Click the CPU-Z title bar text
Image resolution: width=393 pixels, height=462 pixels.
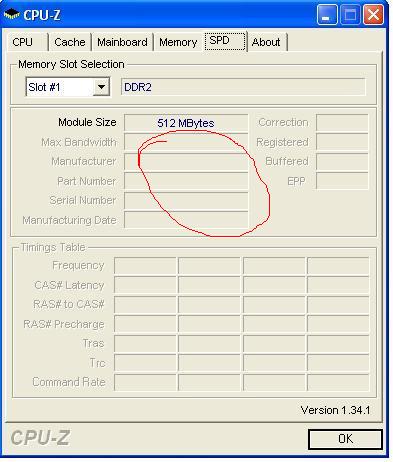(x=42, y=15)
